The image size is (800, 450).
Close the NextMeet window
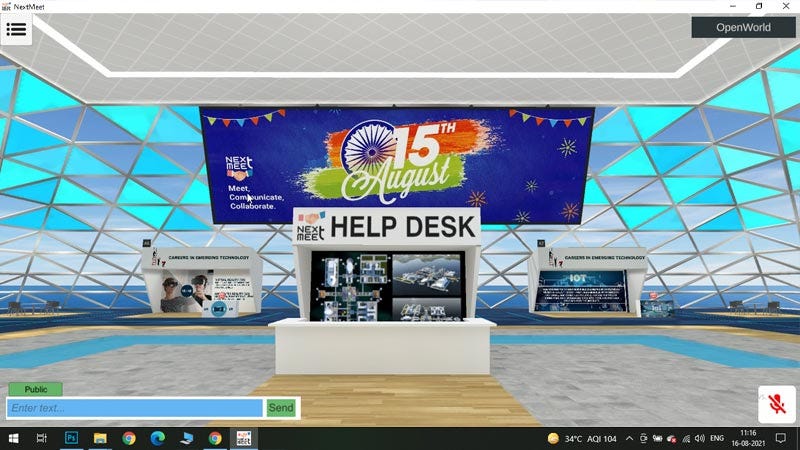(786, 6)
